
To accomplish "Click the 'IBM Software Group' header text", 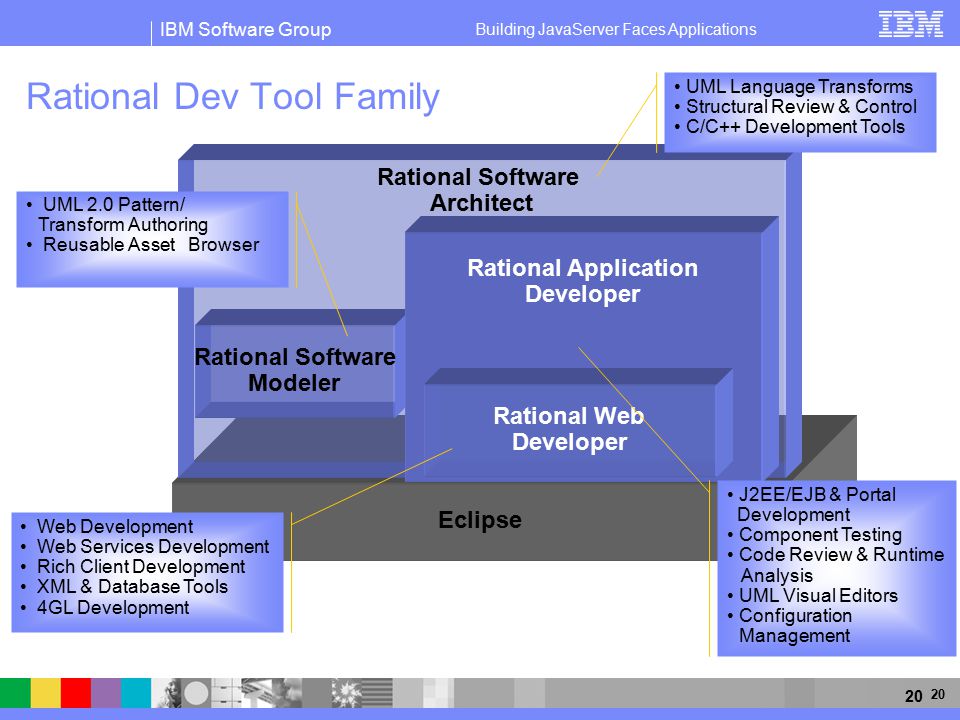I will [245, 29].
